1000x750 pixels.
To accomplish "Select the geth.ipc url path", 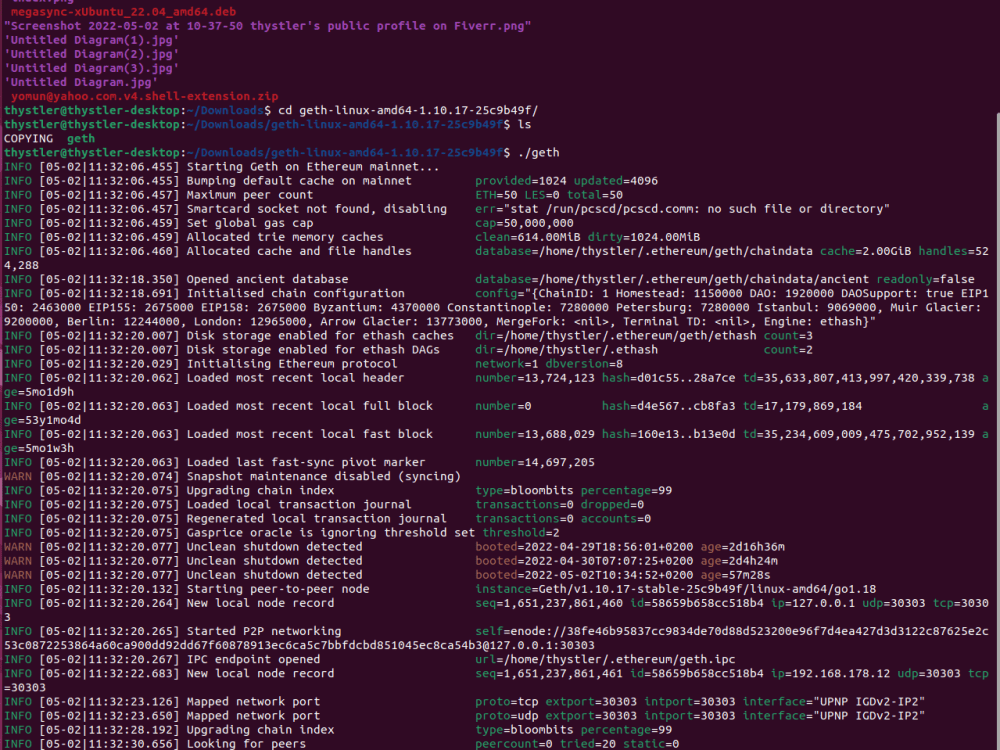I will click(605, 659).
